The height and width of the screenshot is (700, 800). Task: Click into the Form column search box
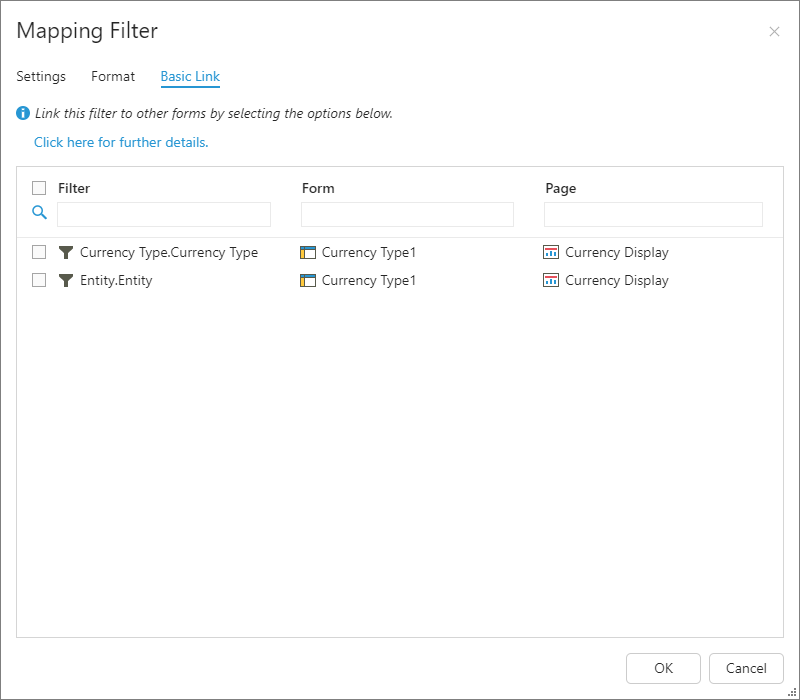[407, 215]
